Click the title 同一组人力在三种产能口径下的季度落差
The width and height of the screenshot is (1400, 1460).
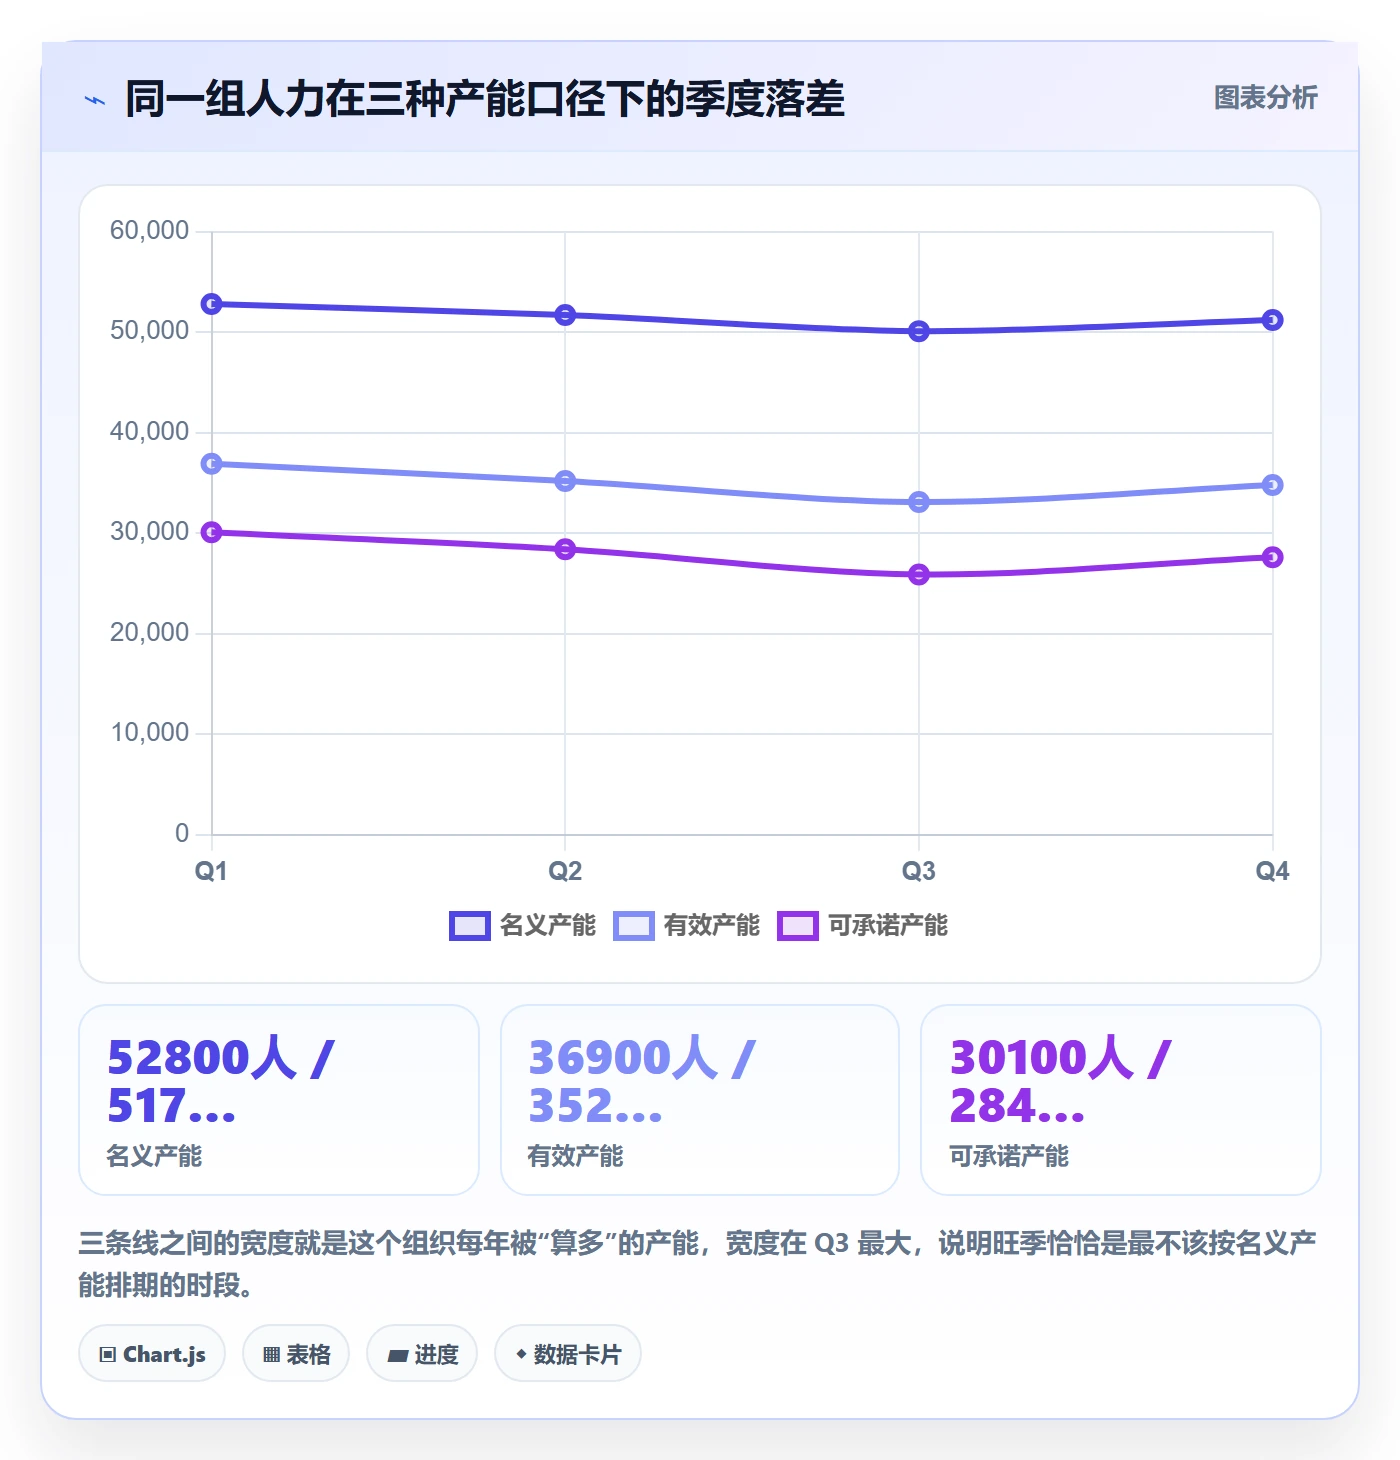point(485,99)
